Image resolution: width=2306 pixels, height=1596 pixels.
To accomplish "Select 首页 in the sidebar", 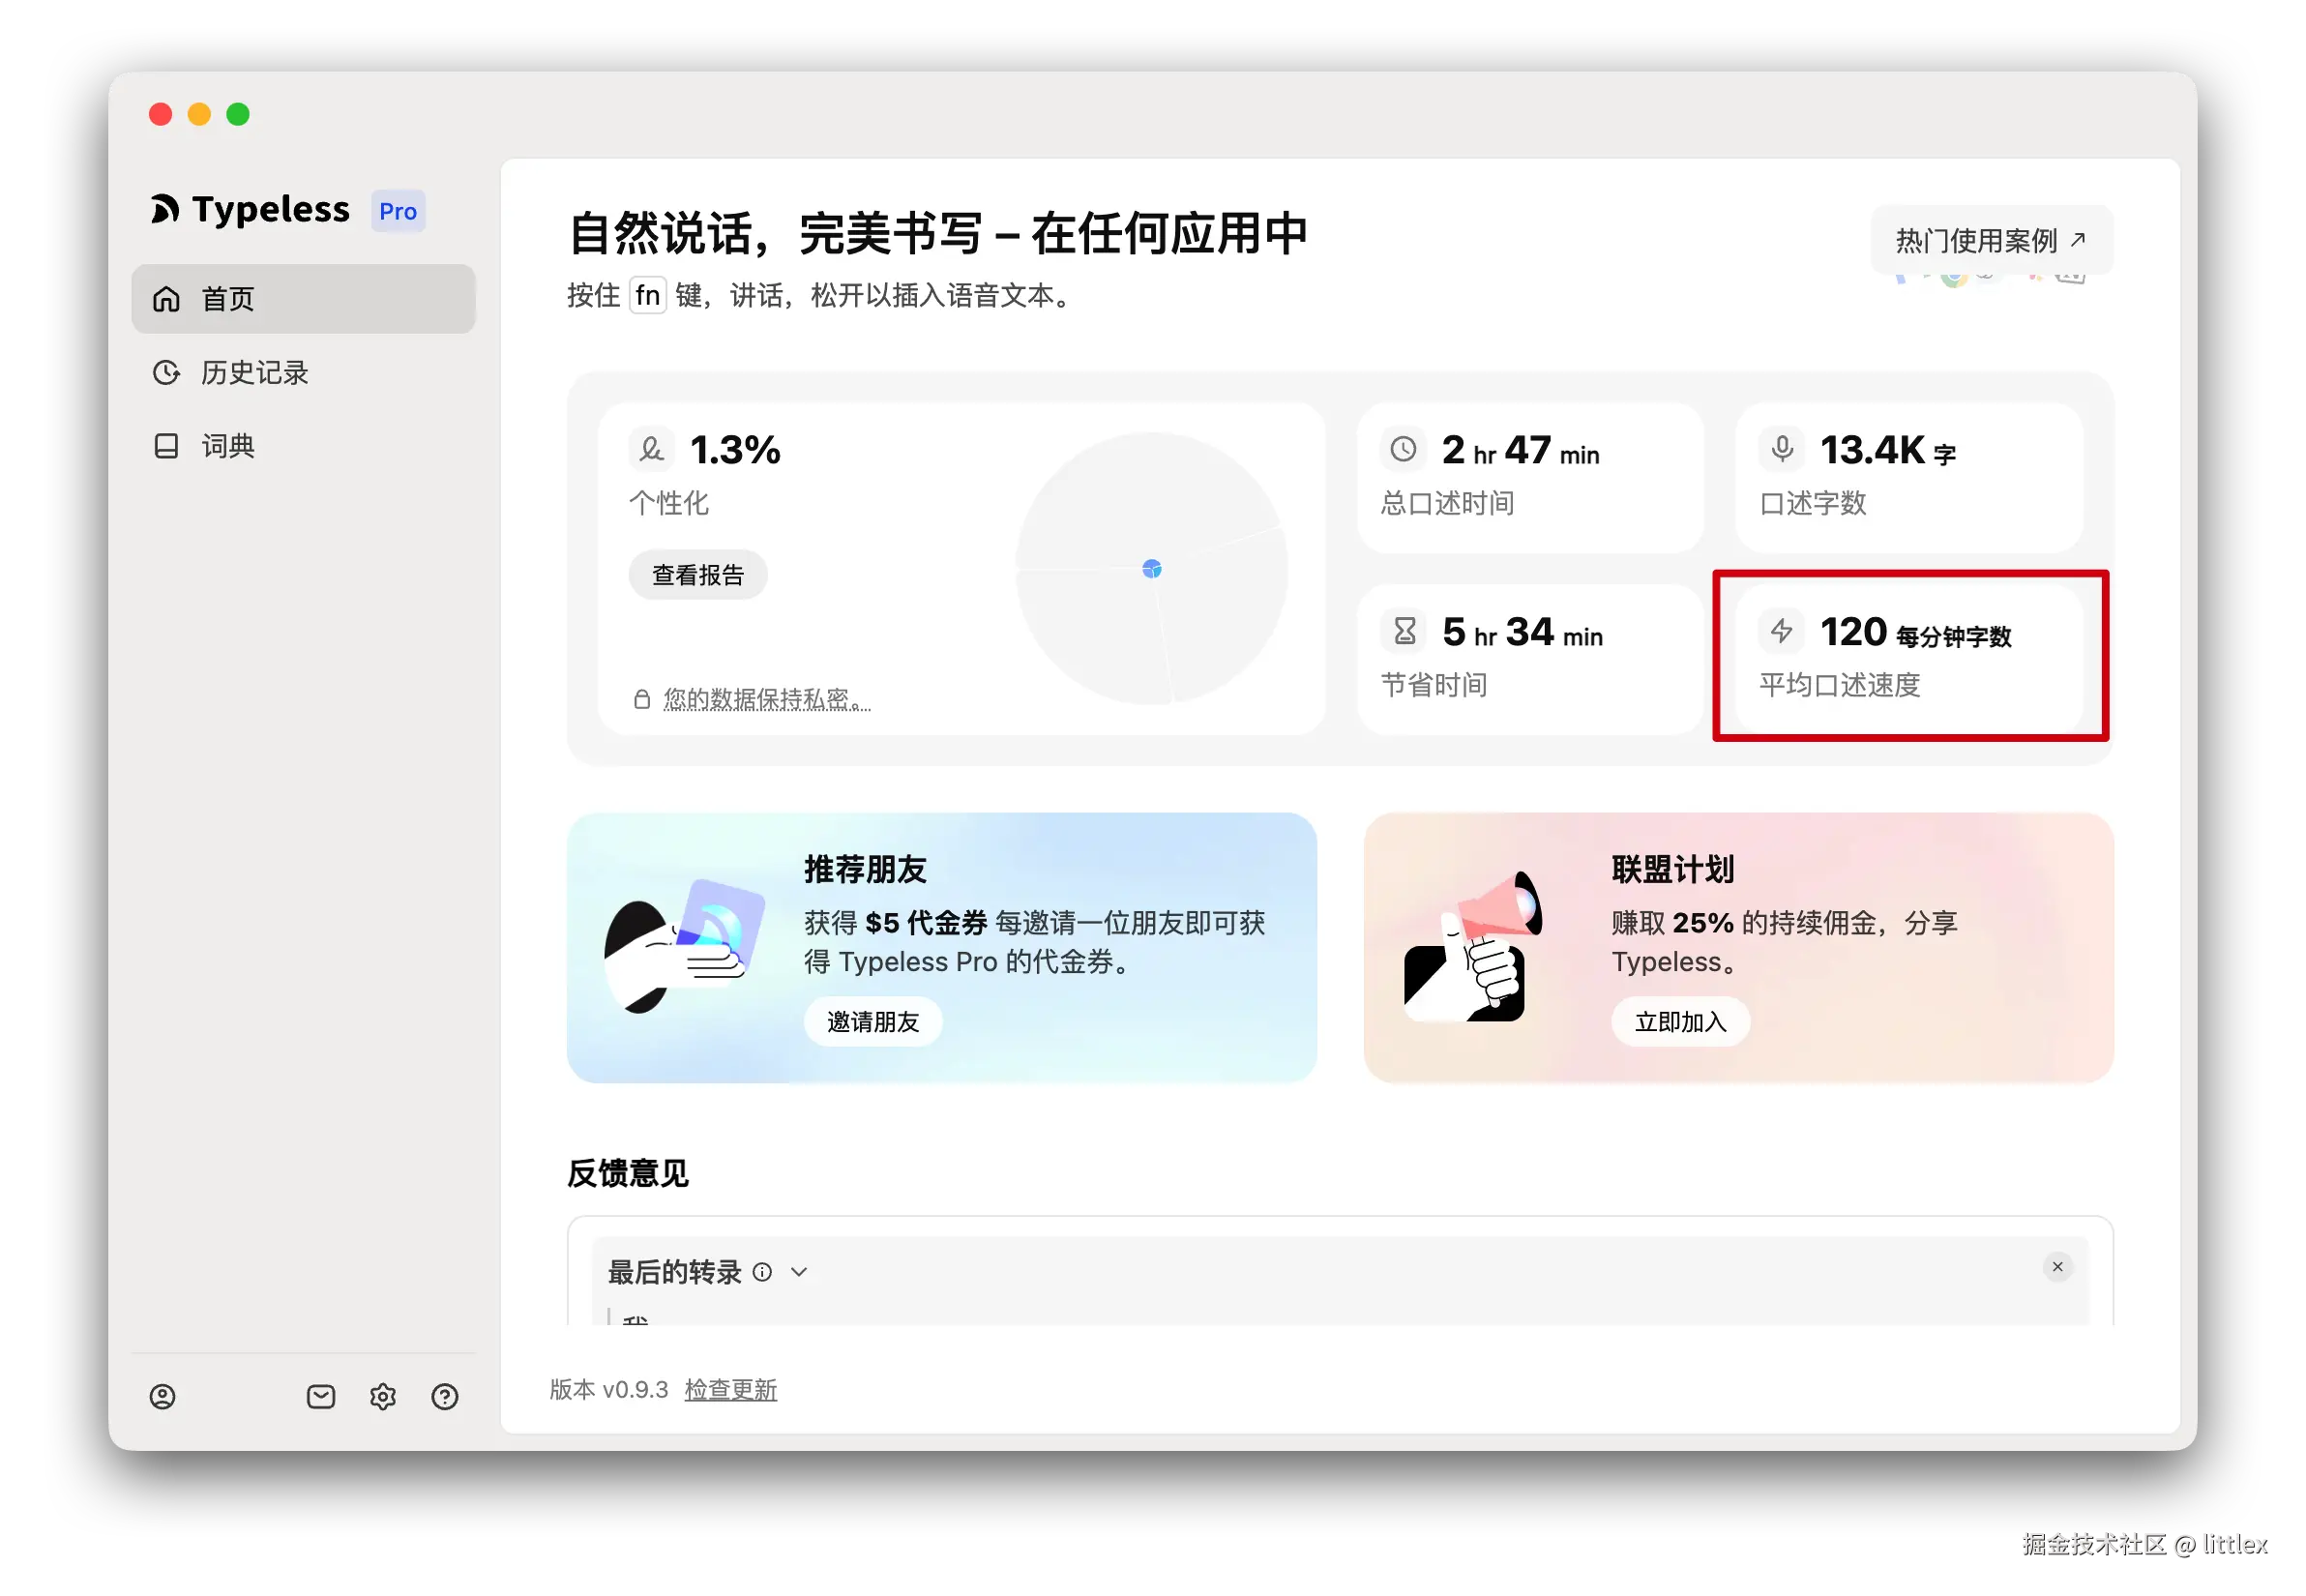I will pos(227,298).
